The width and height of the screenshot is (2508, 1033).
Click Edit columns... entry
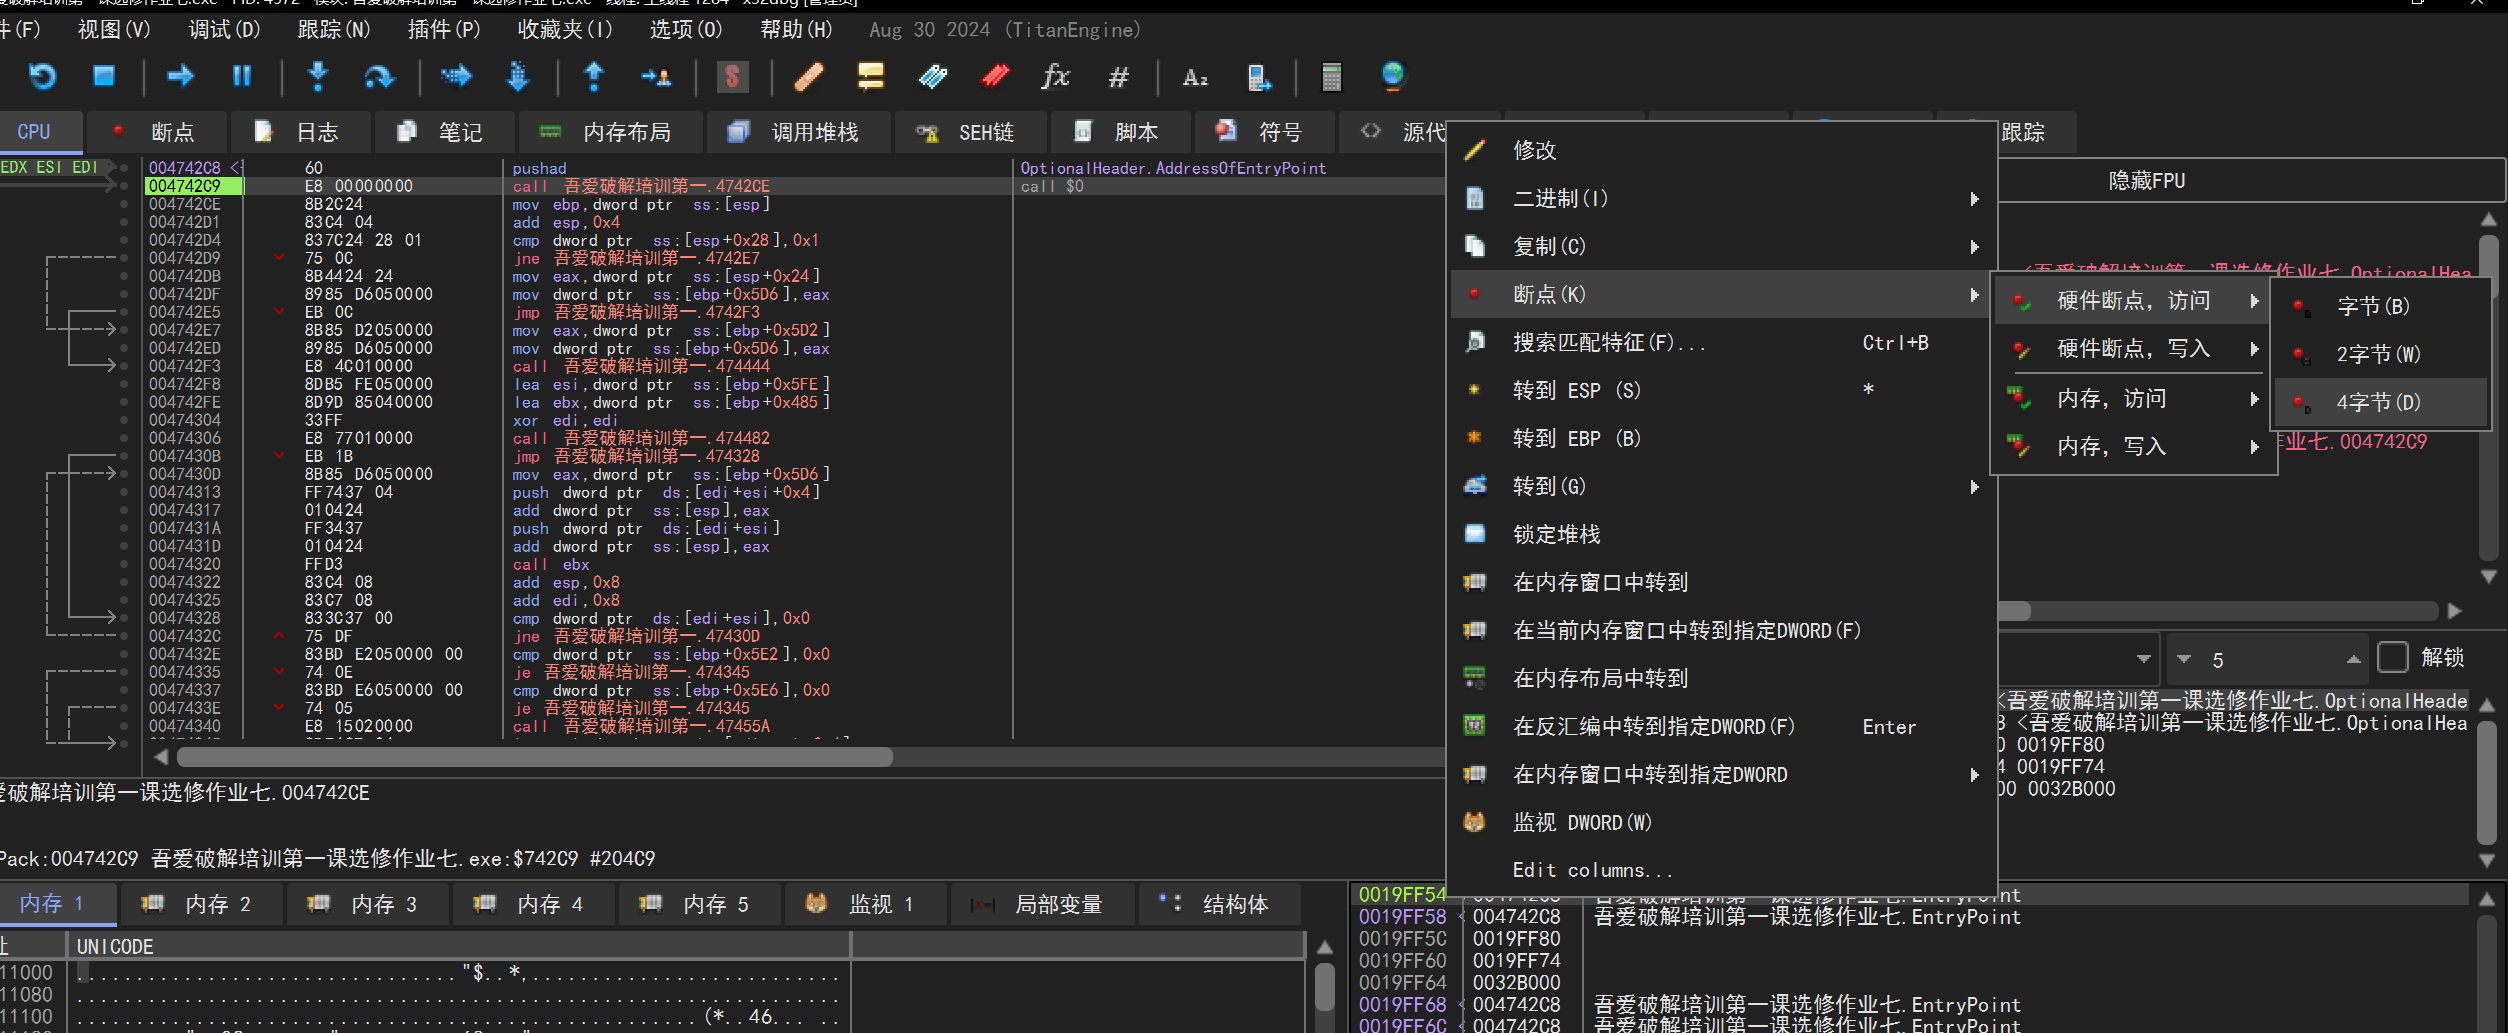coord(1721,870)
